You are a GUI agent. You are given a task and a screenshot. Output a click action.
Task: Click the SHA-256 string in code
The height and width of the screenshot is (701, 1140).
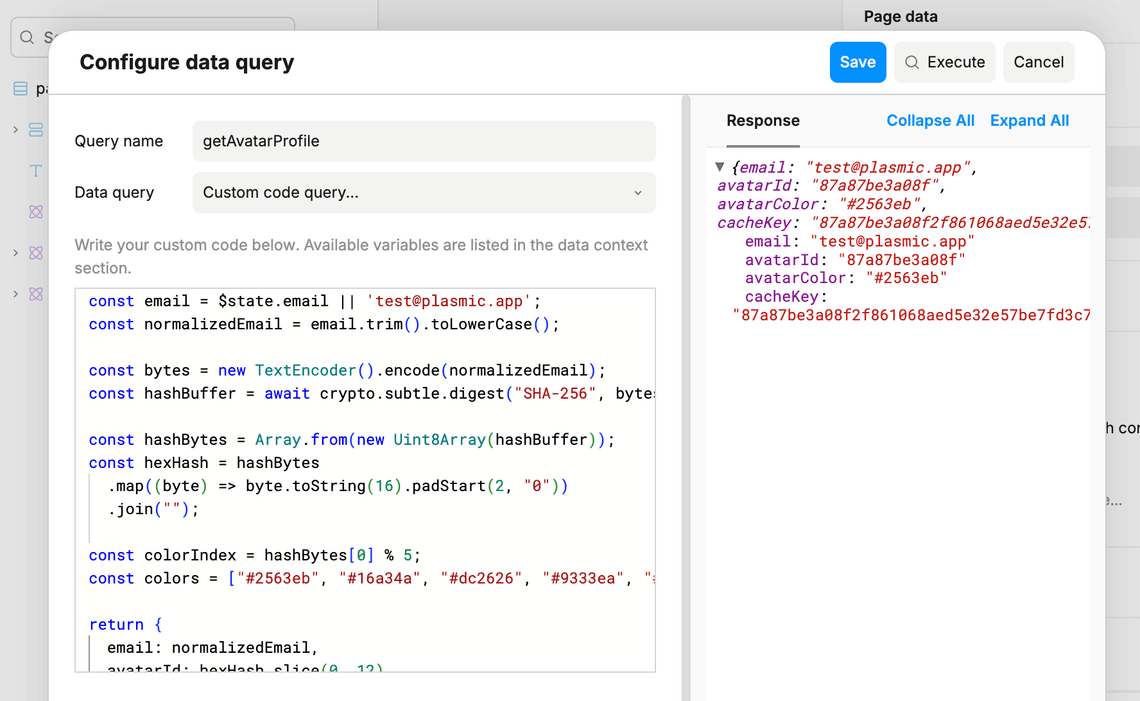pos(555,393)
